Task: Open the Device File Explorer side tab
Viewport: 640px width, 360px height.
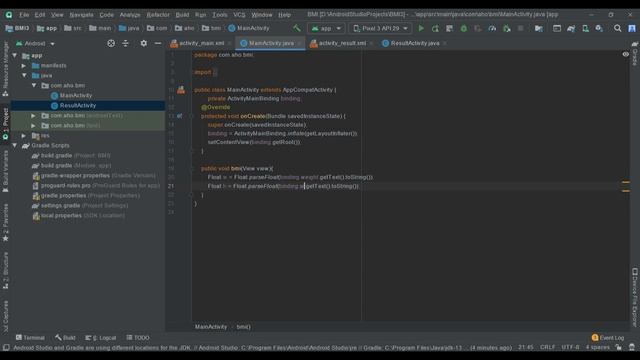Action: [635, 297]
